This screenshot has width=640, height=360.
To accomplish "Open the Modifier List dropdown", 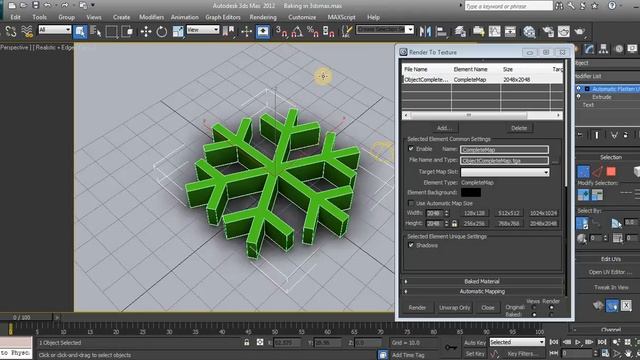I will 607,76.
